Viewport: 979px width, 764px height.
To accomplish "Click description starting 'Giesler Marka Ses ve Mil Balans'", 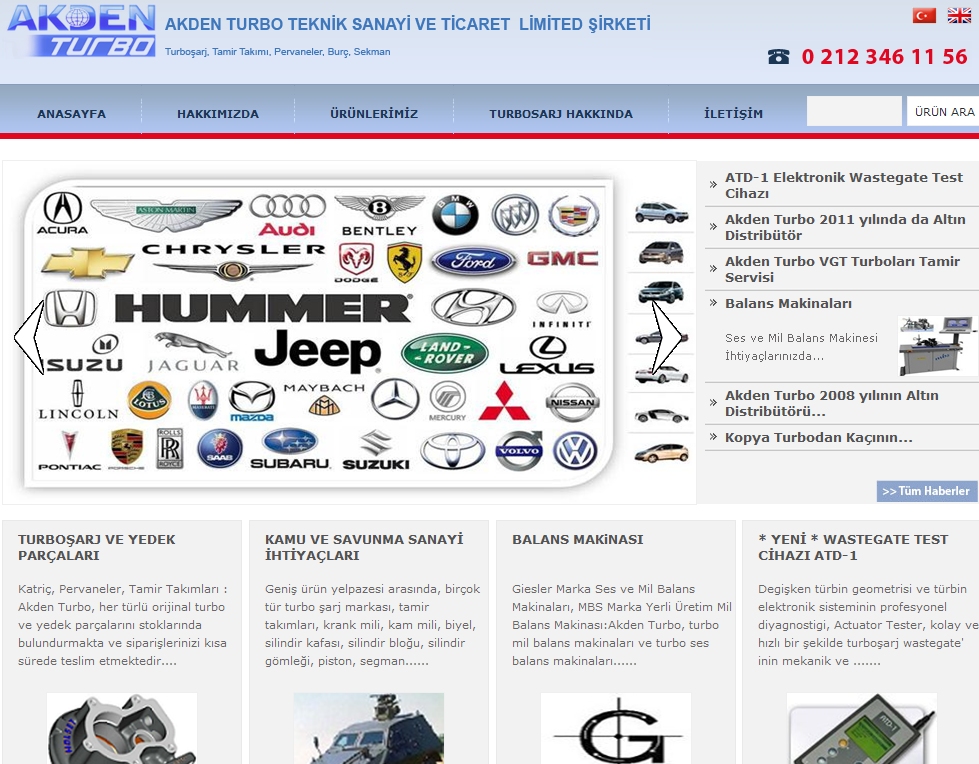I will tap(622, 625).
